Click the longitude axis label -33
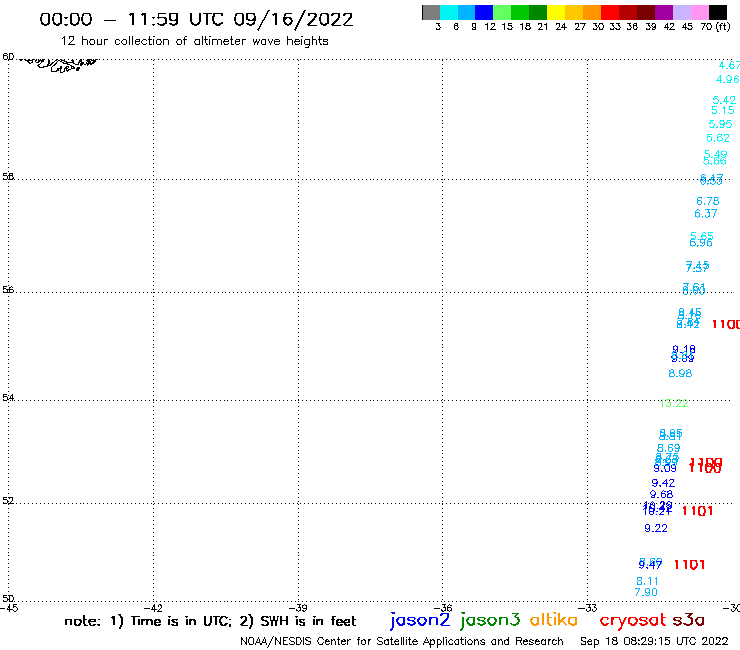Image resolution: width=740 pixels, height=650 pixels. [588, 608]
